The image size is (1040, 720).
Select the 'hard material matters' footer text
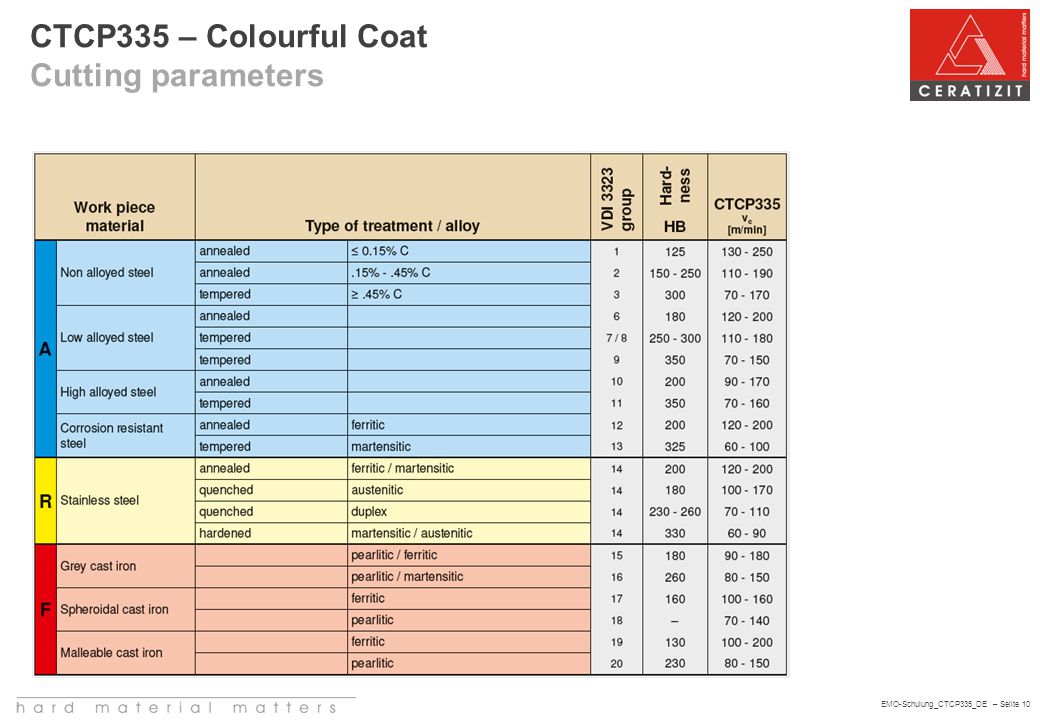coord(176,708)
